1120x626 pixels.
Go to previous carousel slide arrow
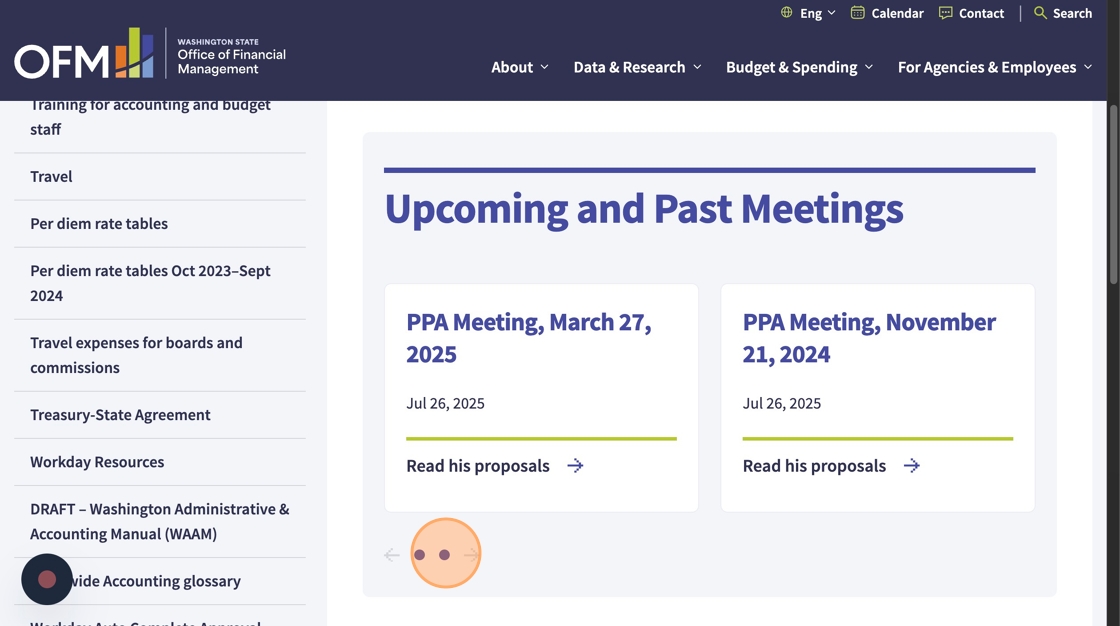point(392,555)
